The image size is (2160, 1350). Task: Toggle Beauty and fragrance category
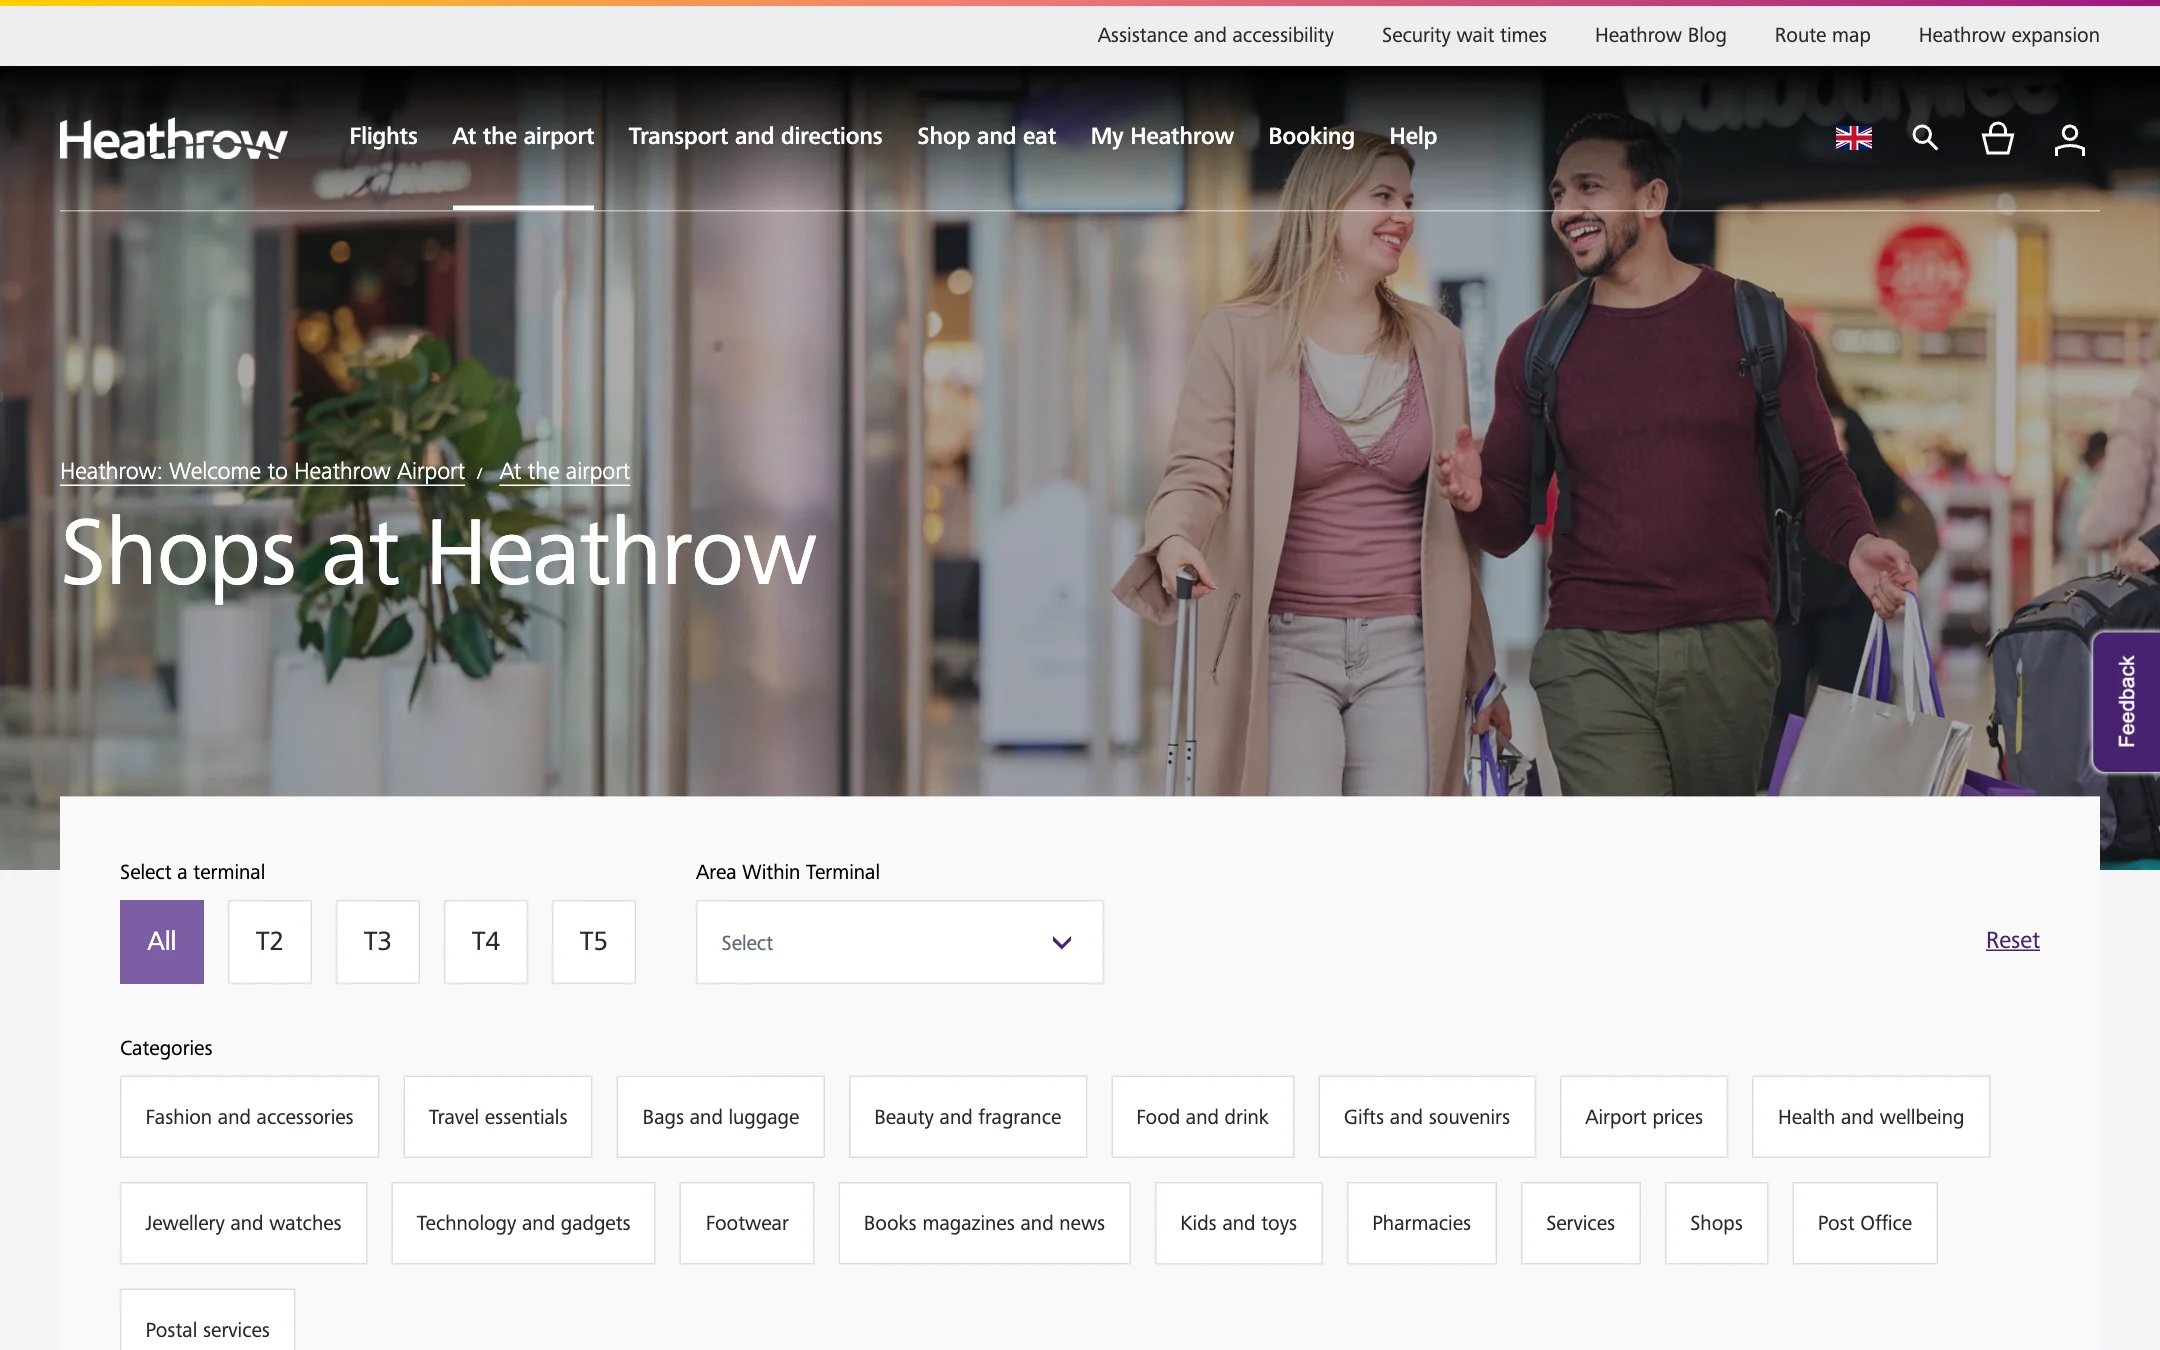click(968, 1117)
